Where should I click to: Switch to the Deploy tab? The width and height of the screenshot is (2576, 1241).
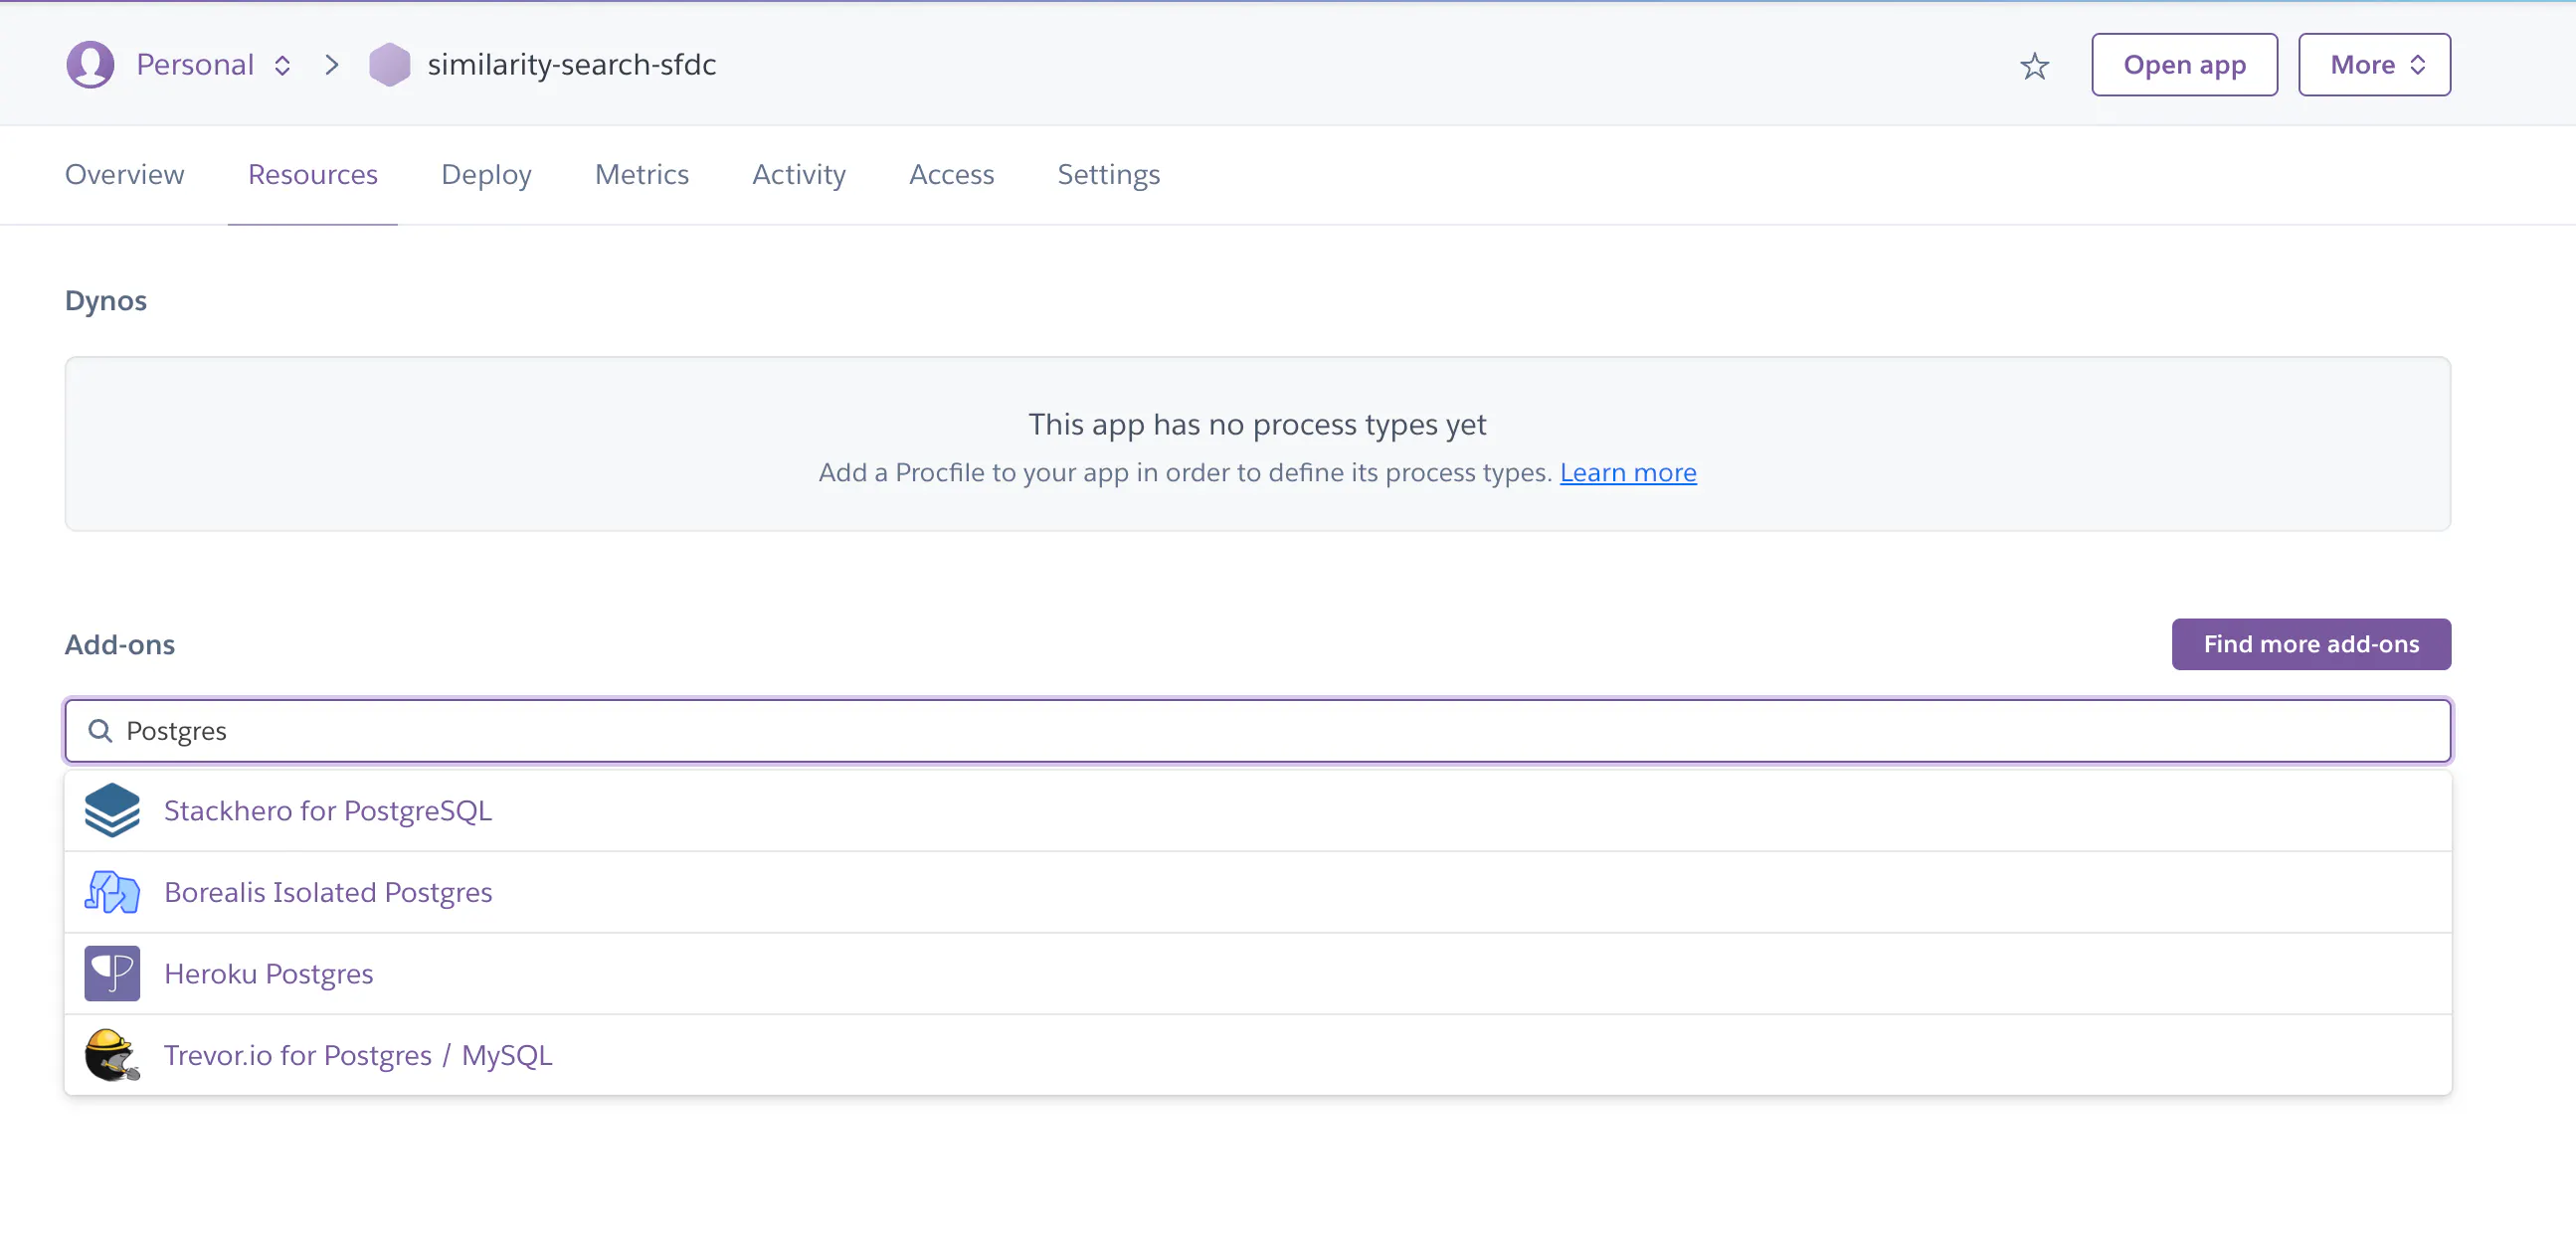pyautogui.click(x=486, y=175)
